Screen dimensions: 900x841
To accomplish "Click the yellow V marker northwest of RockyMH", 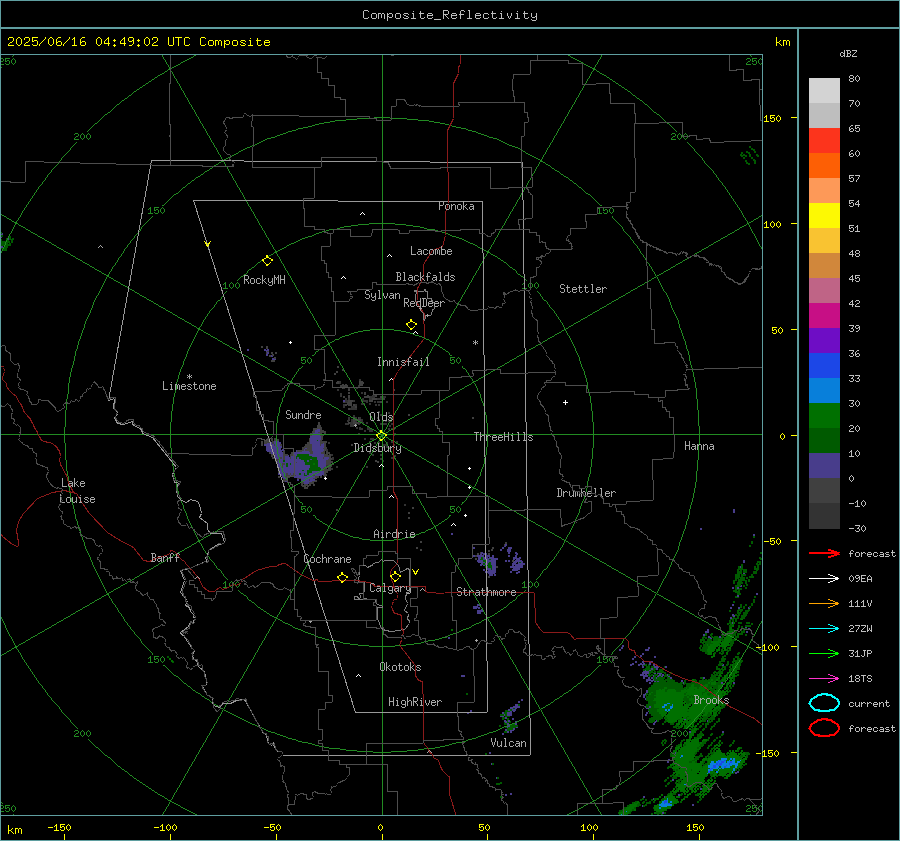I will pyautogui.click(x=208, y=245).
